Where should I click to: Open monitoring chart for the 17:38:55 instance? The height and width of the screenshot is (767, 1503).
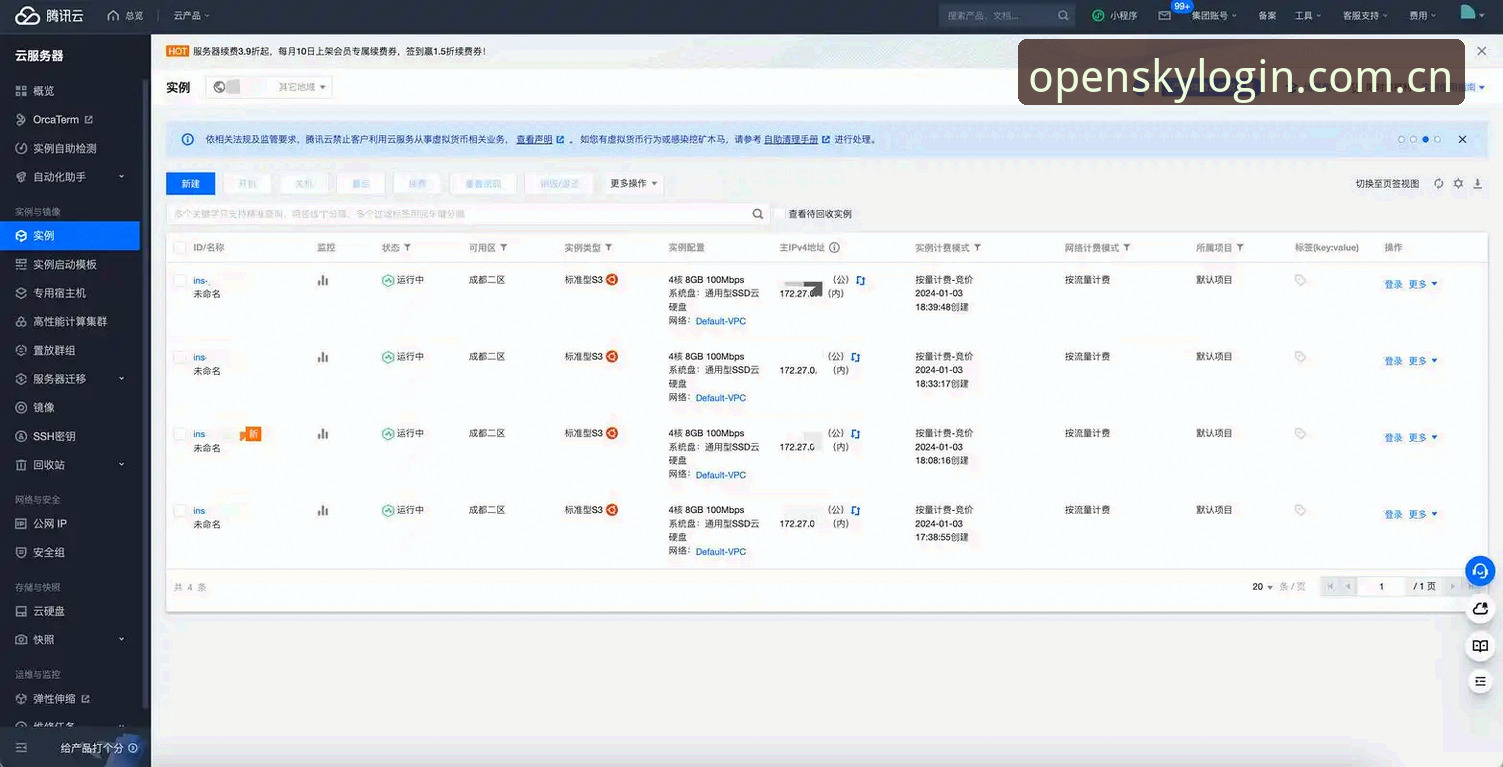(x=322, y=510)
